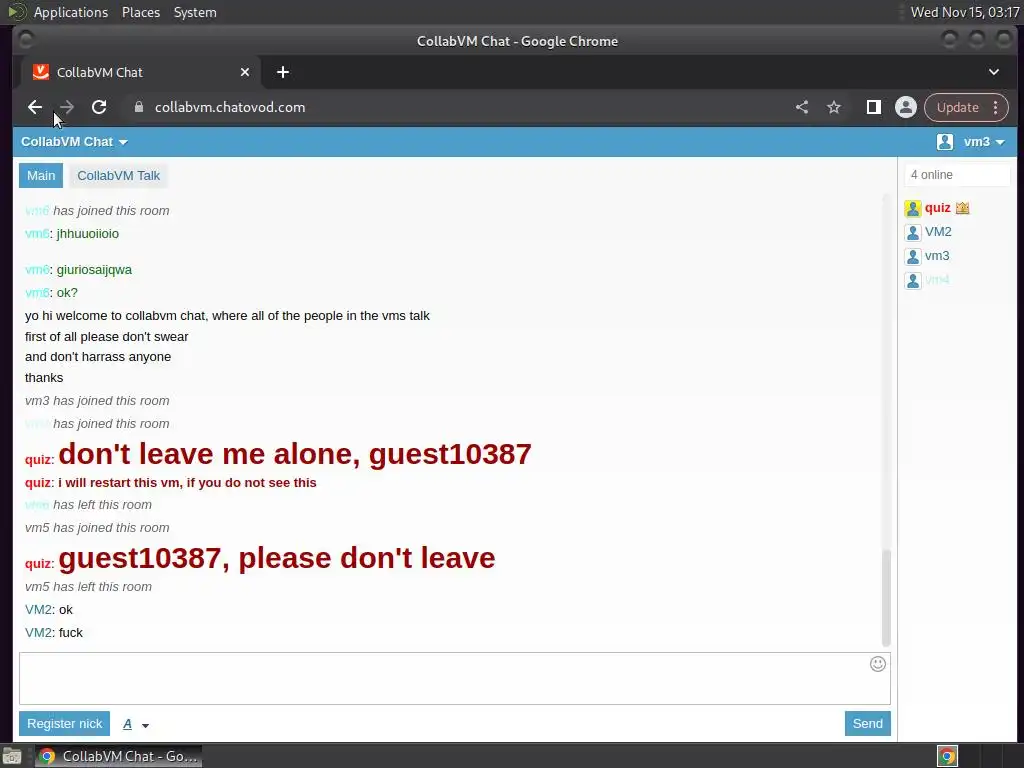Click quiz's avatar in the user list

(x=913, y=208)
